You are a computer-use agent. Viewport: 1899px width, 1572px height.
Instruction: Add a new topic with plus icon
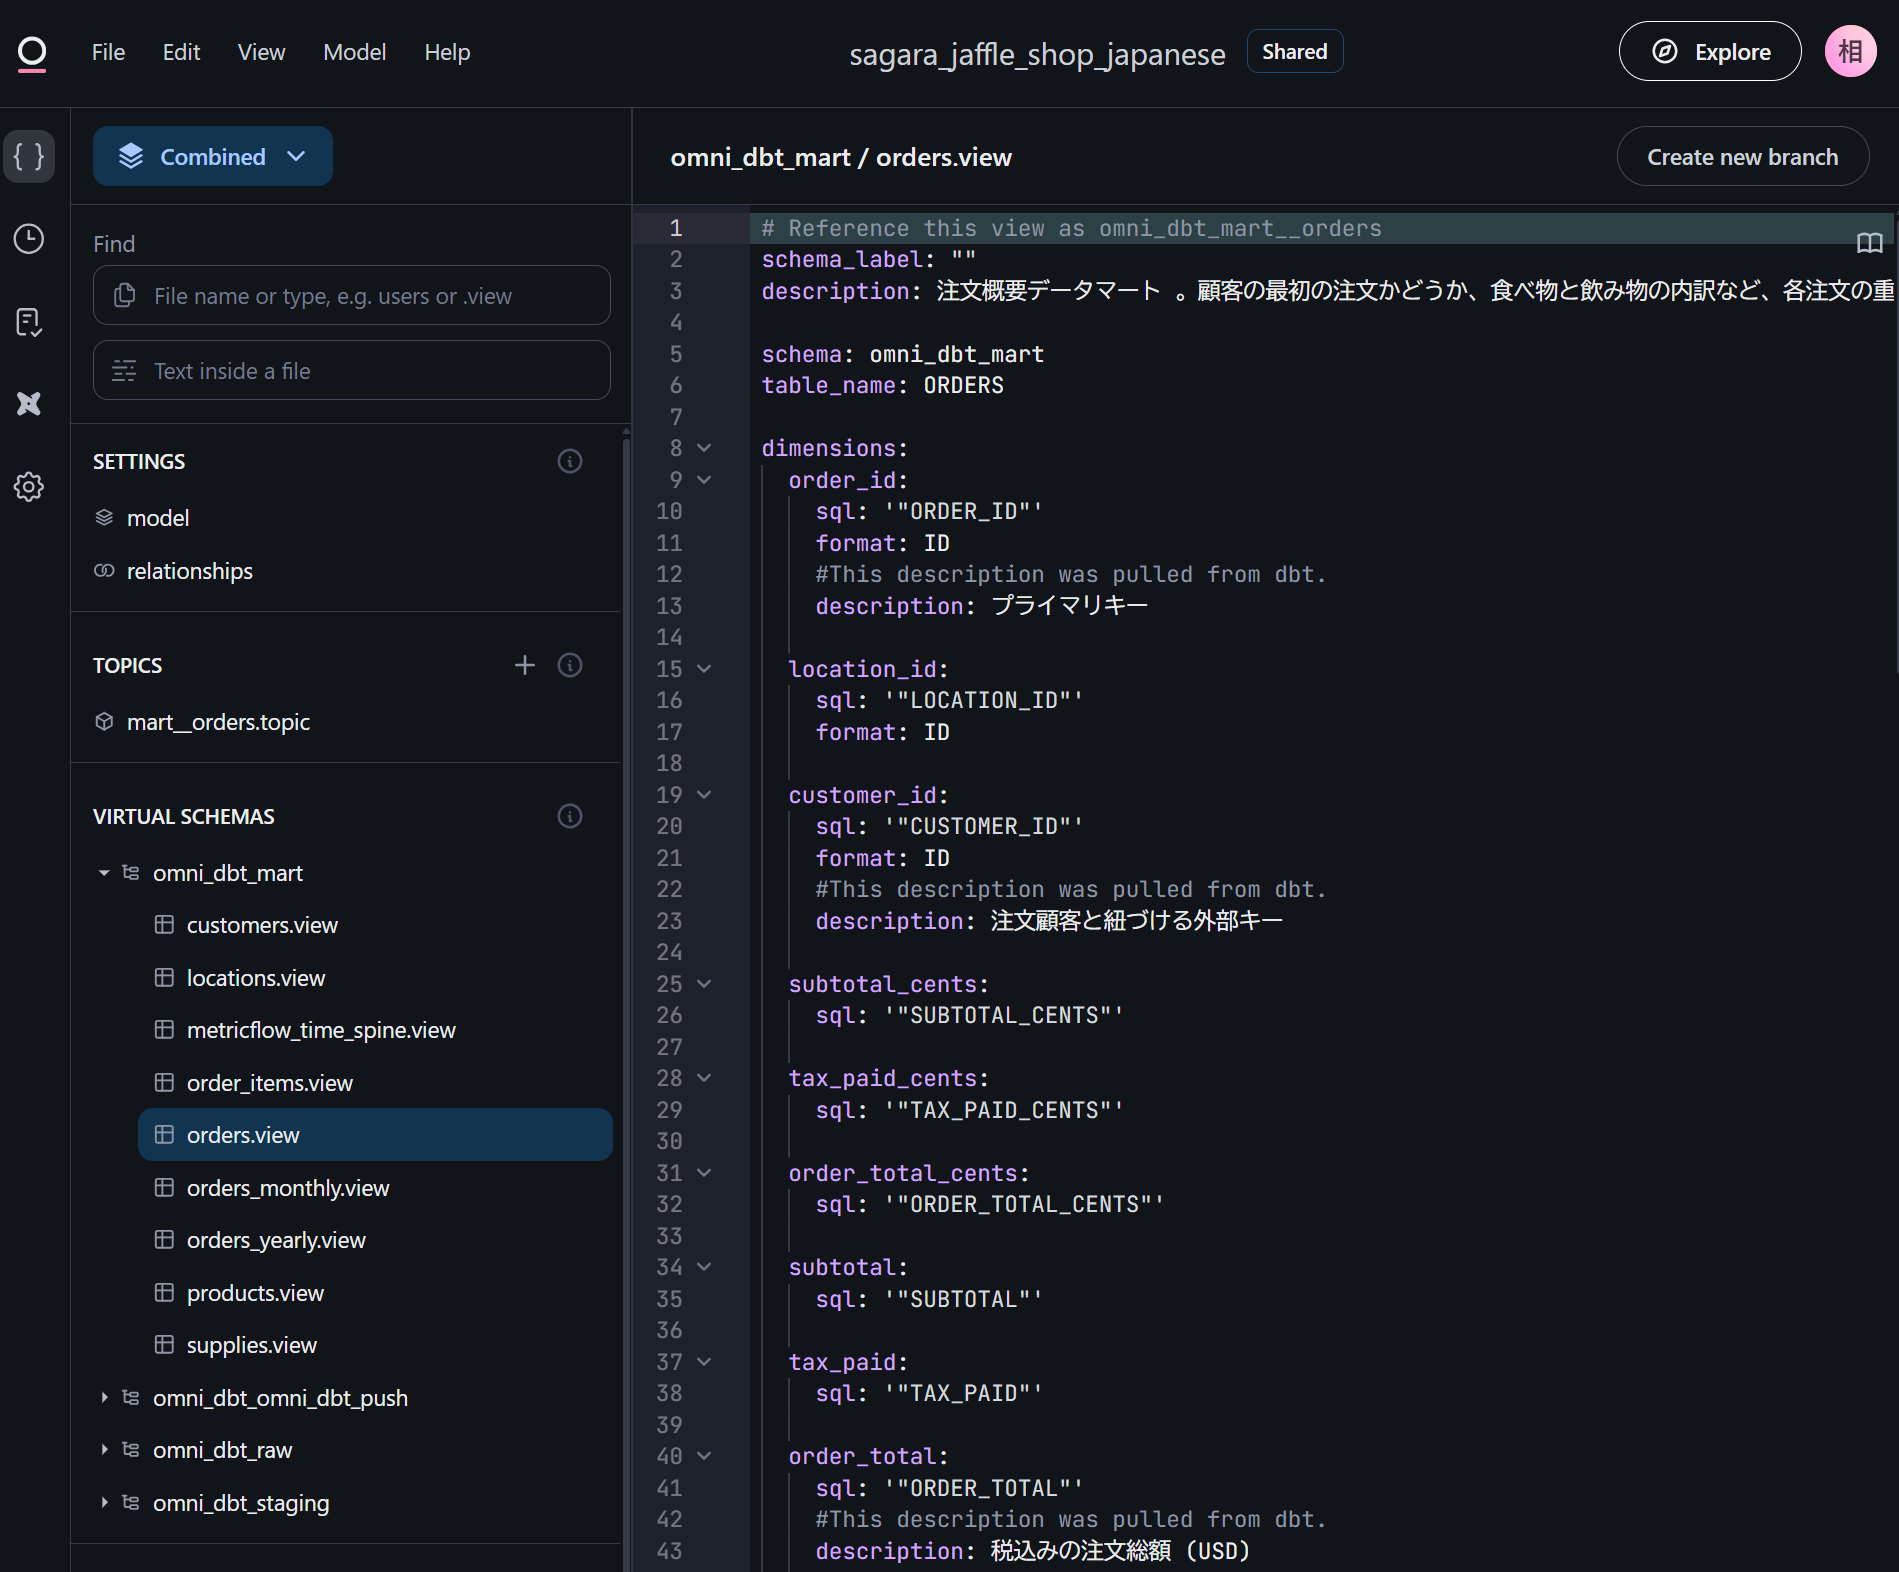[525, 666]
